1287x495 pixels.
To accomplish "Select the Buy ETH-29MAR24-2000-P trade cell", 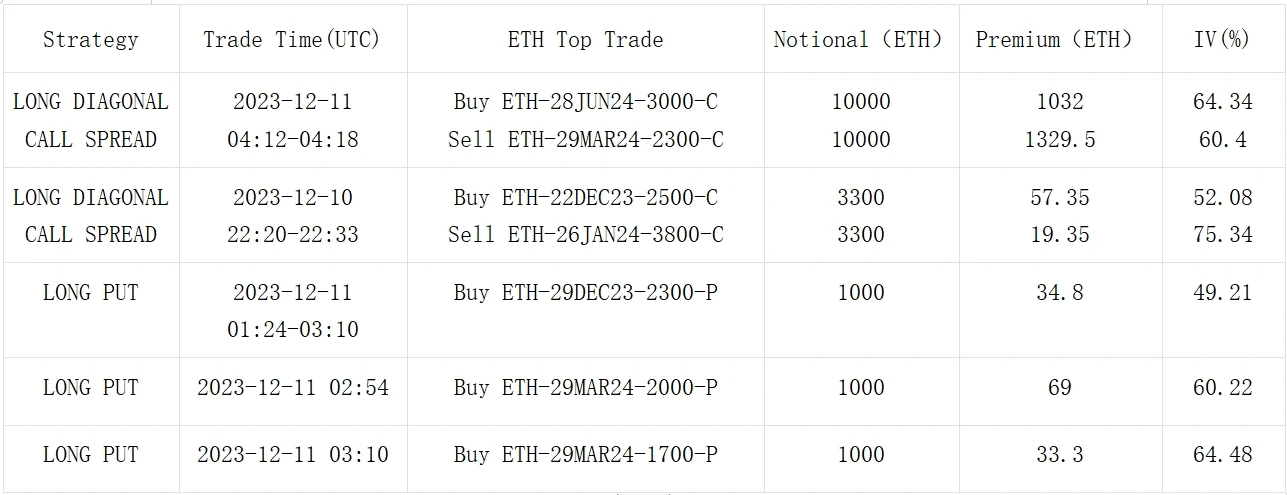I will point(585,387).
